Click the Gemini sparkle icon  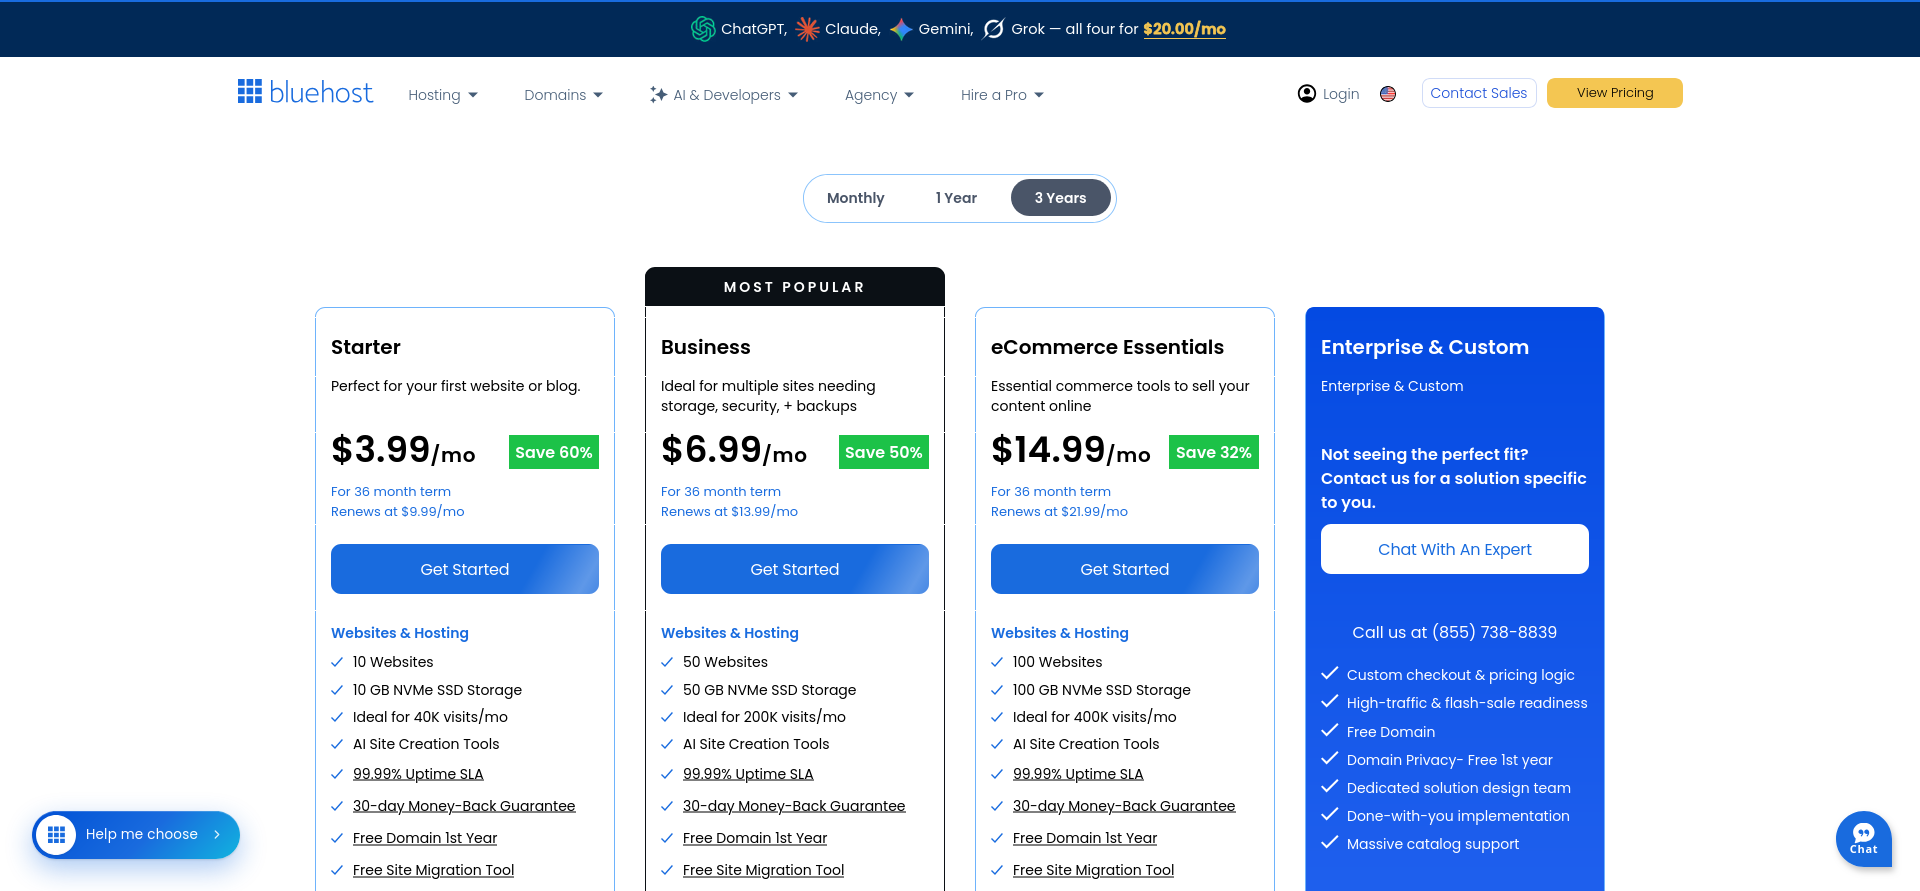pos(901,29)
